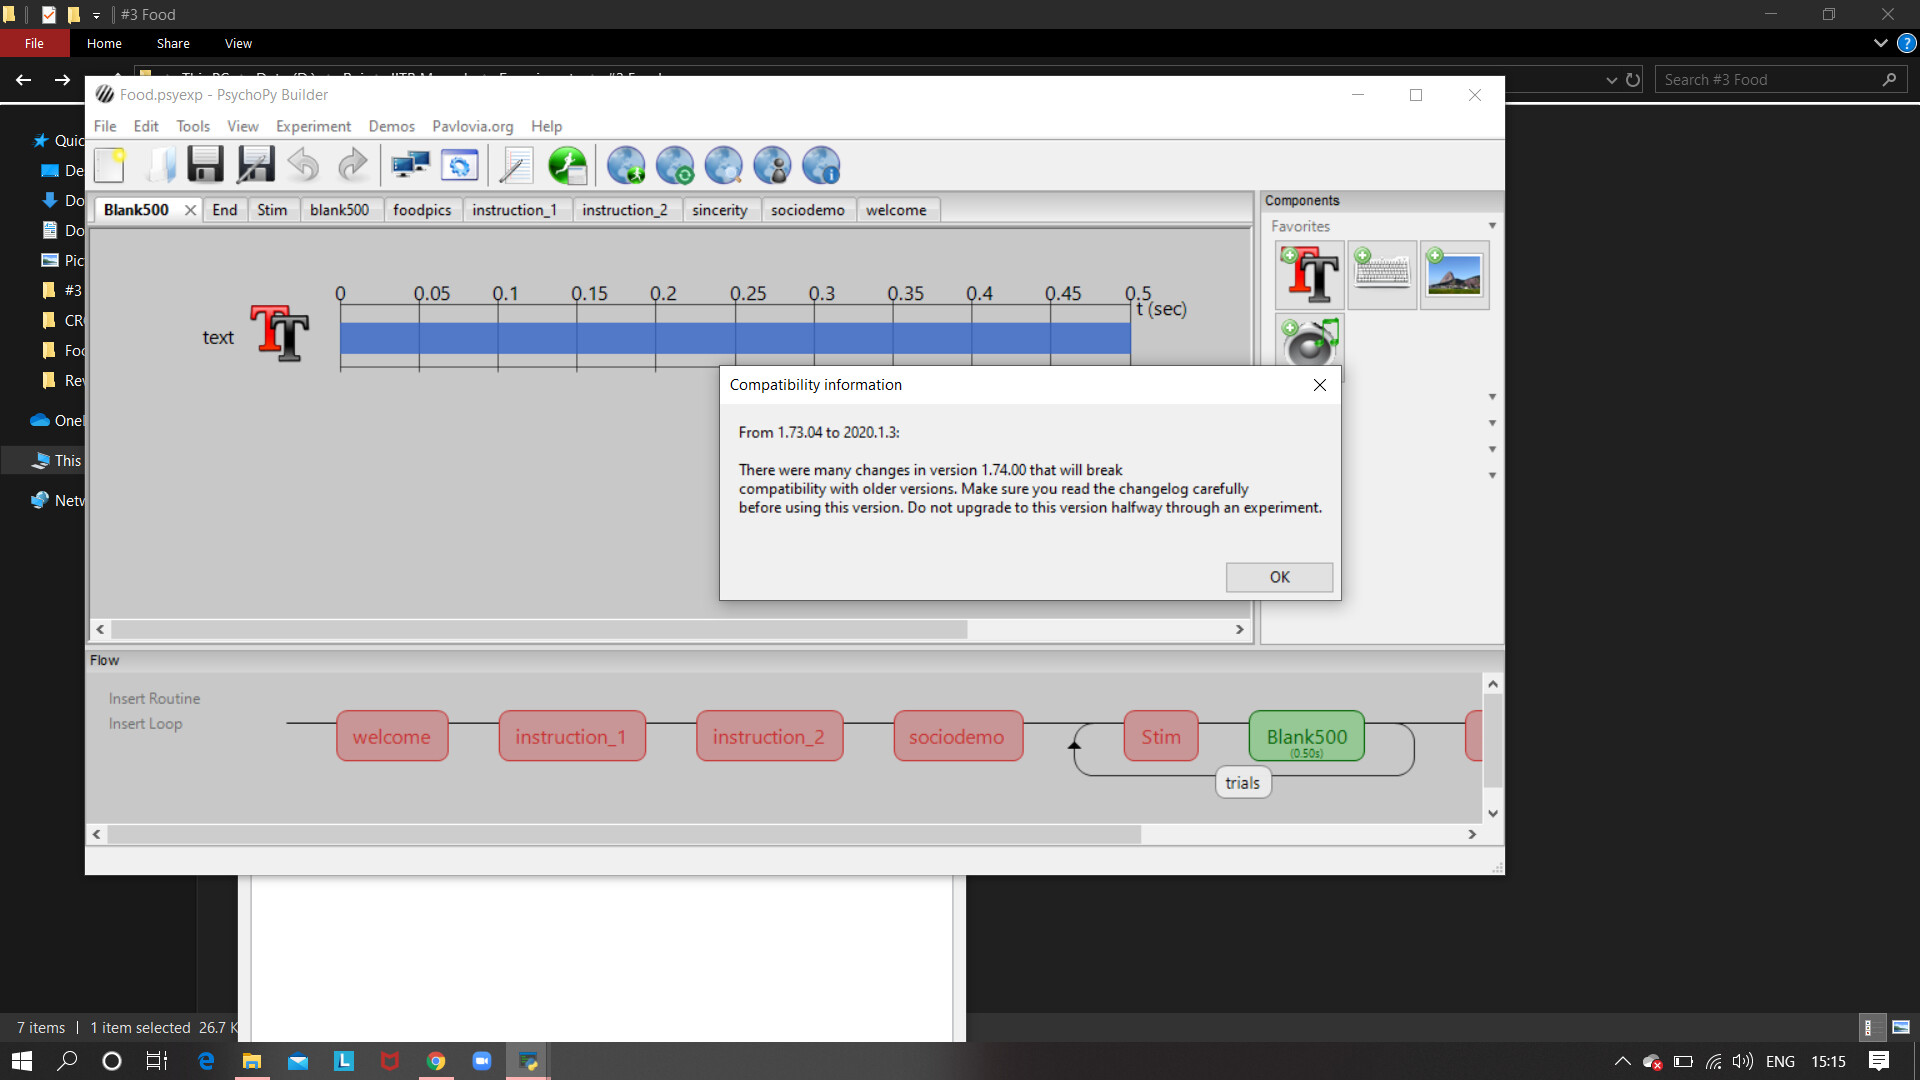Open Monitor Center toolbar icon
1920x1080 pixels.
[410, 166]
